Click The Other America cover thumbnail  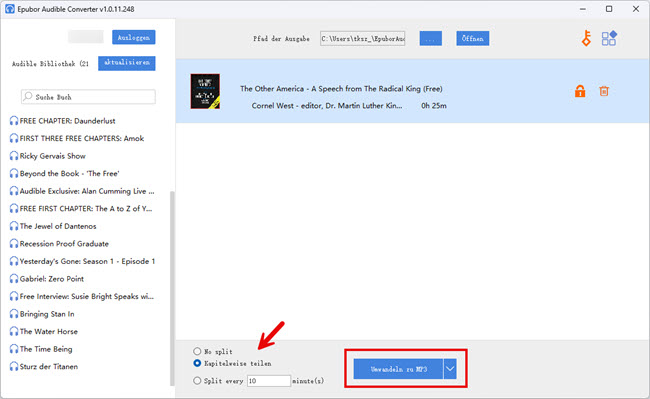205,91
